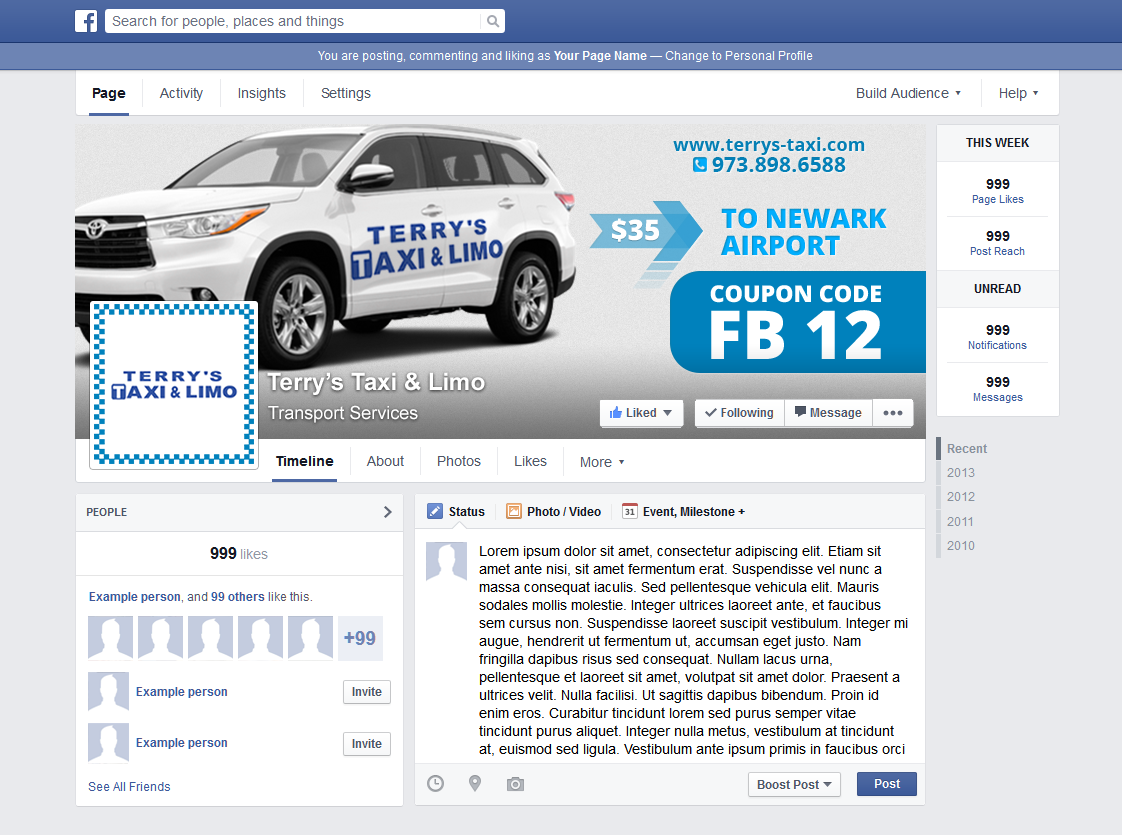1122x835 pixels.
Task: Click the clock icon to schedule the post
Action: (435, 783)
